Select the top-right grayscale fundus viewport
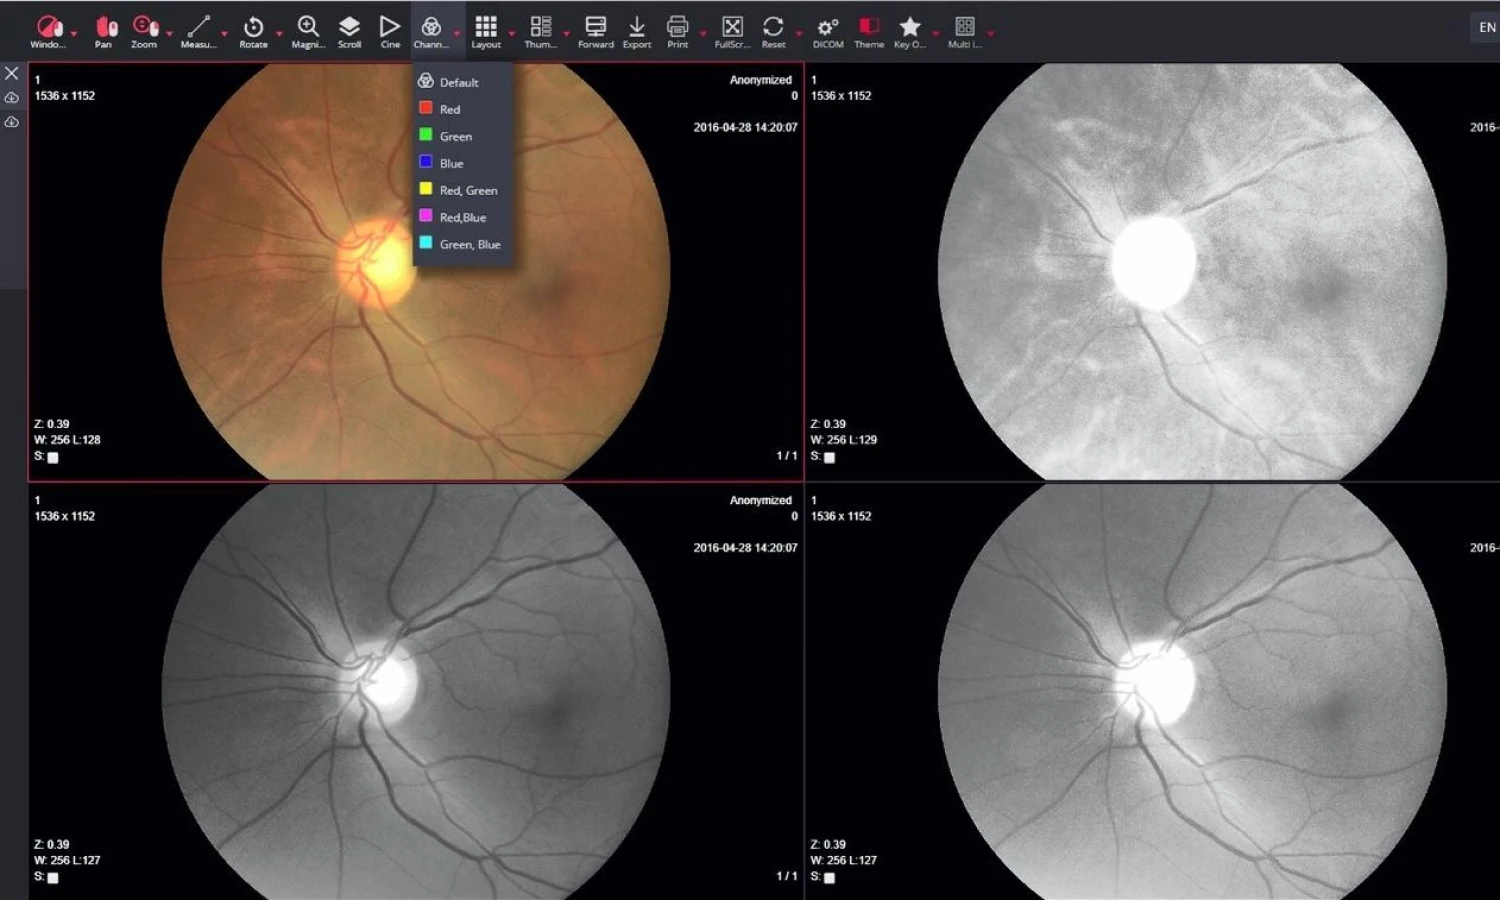This screenshot has width=1500, height=900. coord(1152,272)
